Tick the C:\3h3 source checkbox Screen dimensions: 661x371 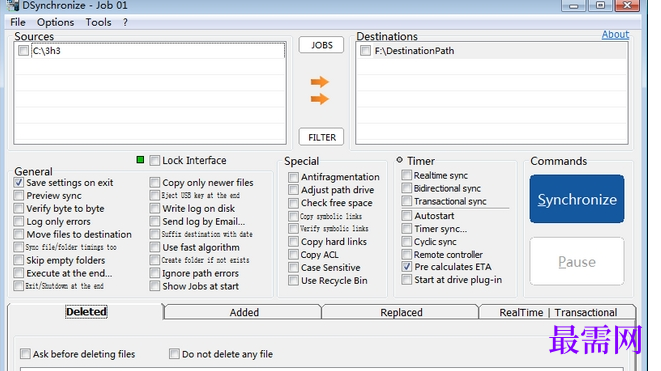coord(24,51)
